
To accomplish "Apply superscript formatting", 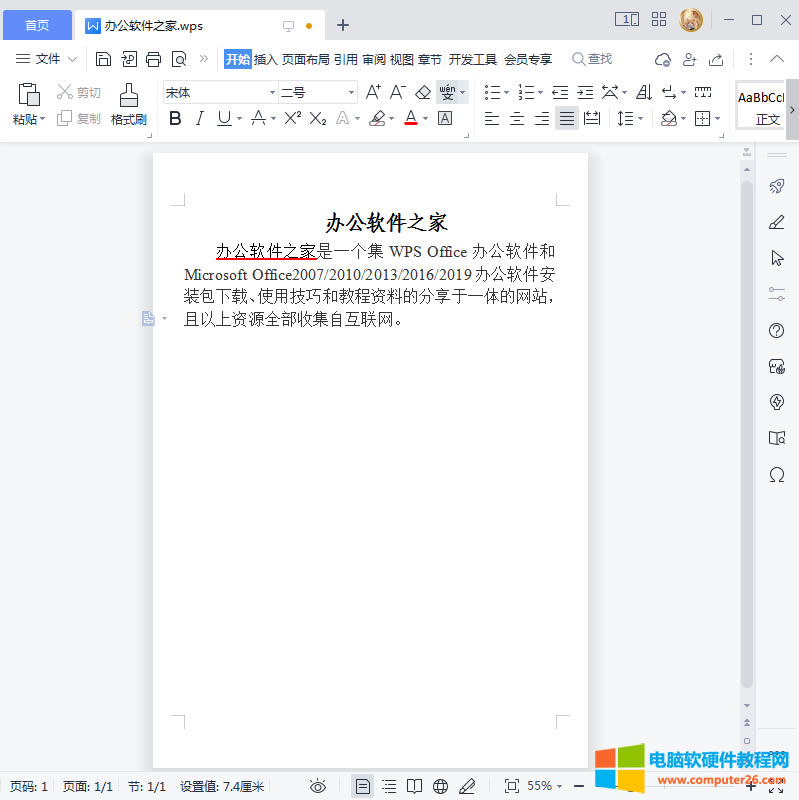I will [292, 118].
